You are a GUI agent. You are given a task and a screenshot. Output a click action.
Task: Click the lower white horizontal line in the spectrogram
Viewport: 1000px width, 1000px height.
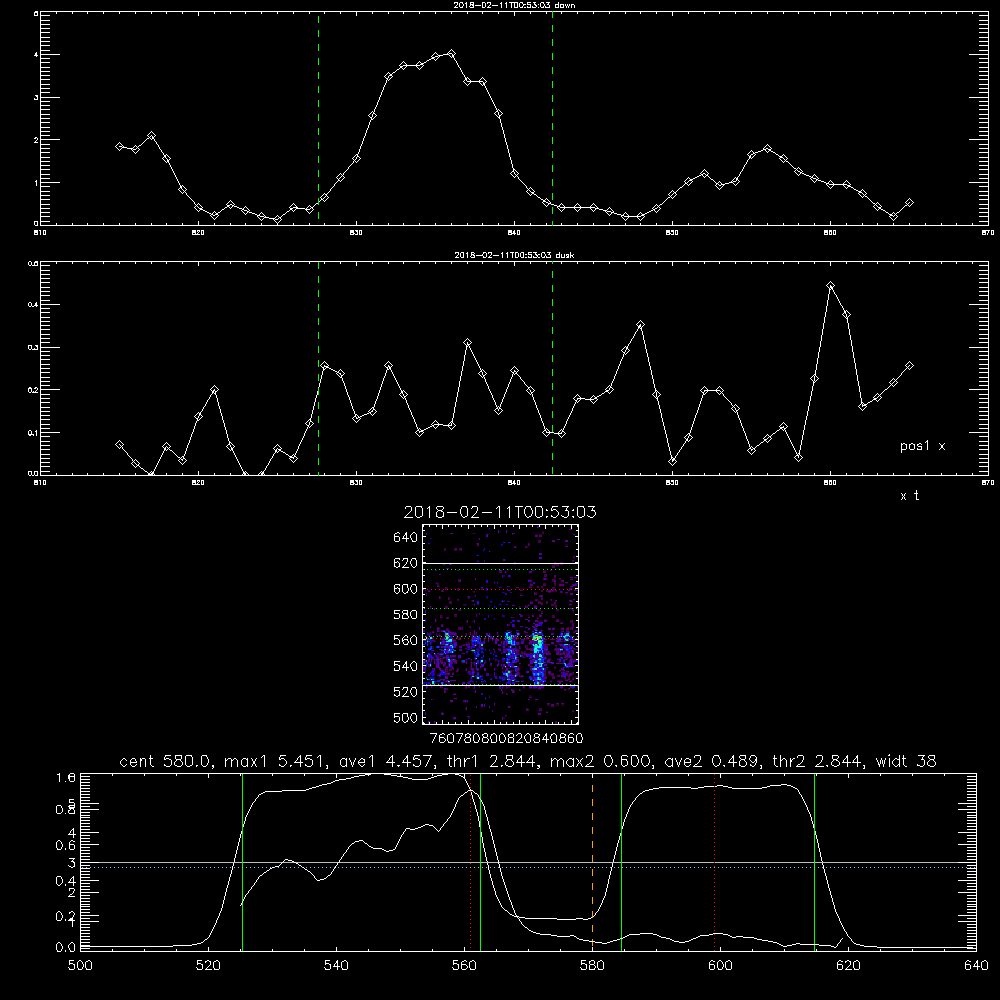pyautogui.click(x=501, y=686)
